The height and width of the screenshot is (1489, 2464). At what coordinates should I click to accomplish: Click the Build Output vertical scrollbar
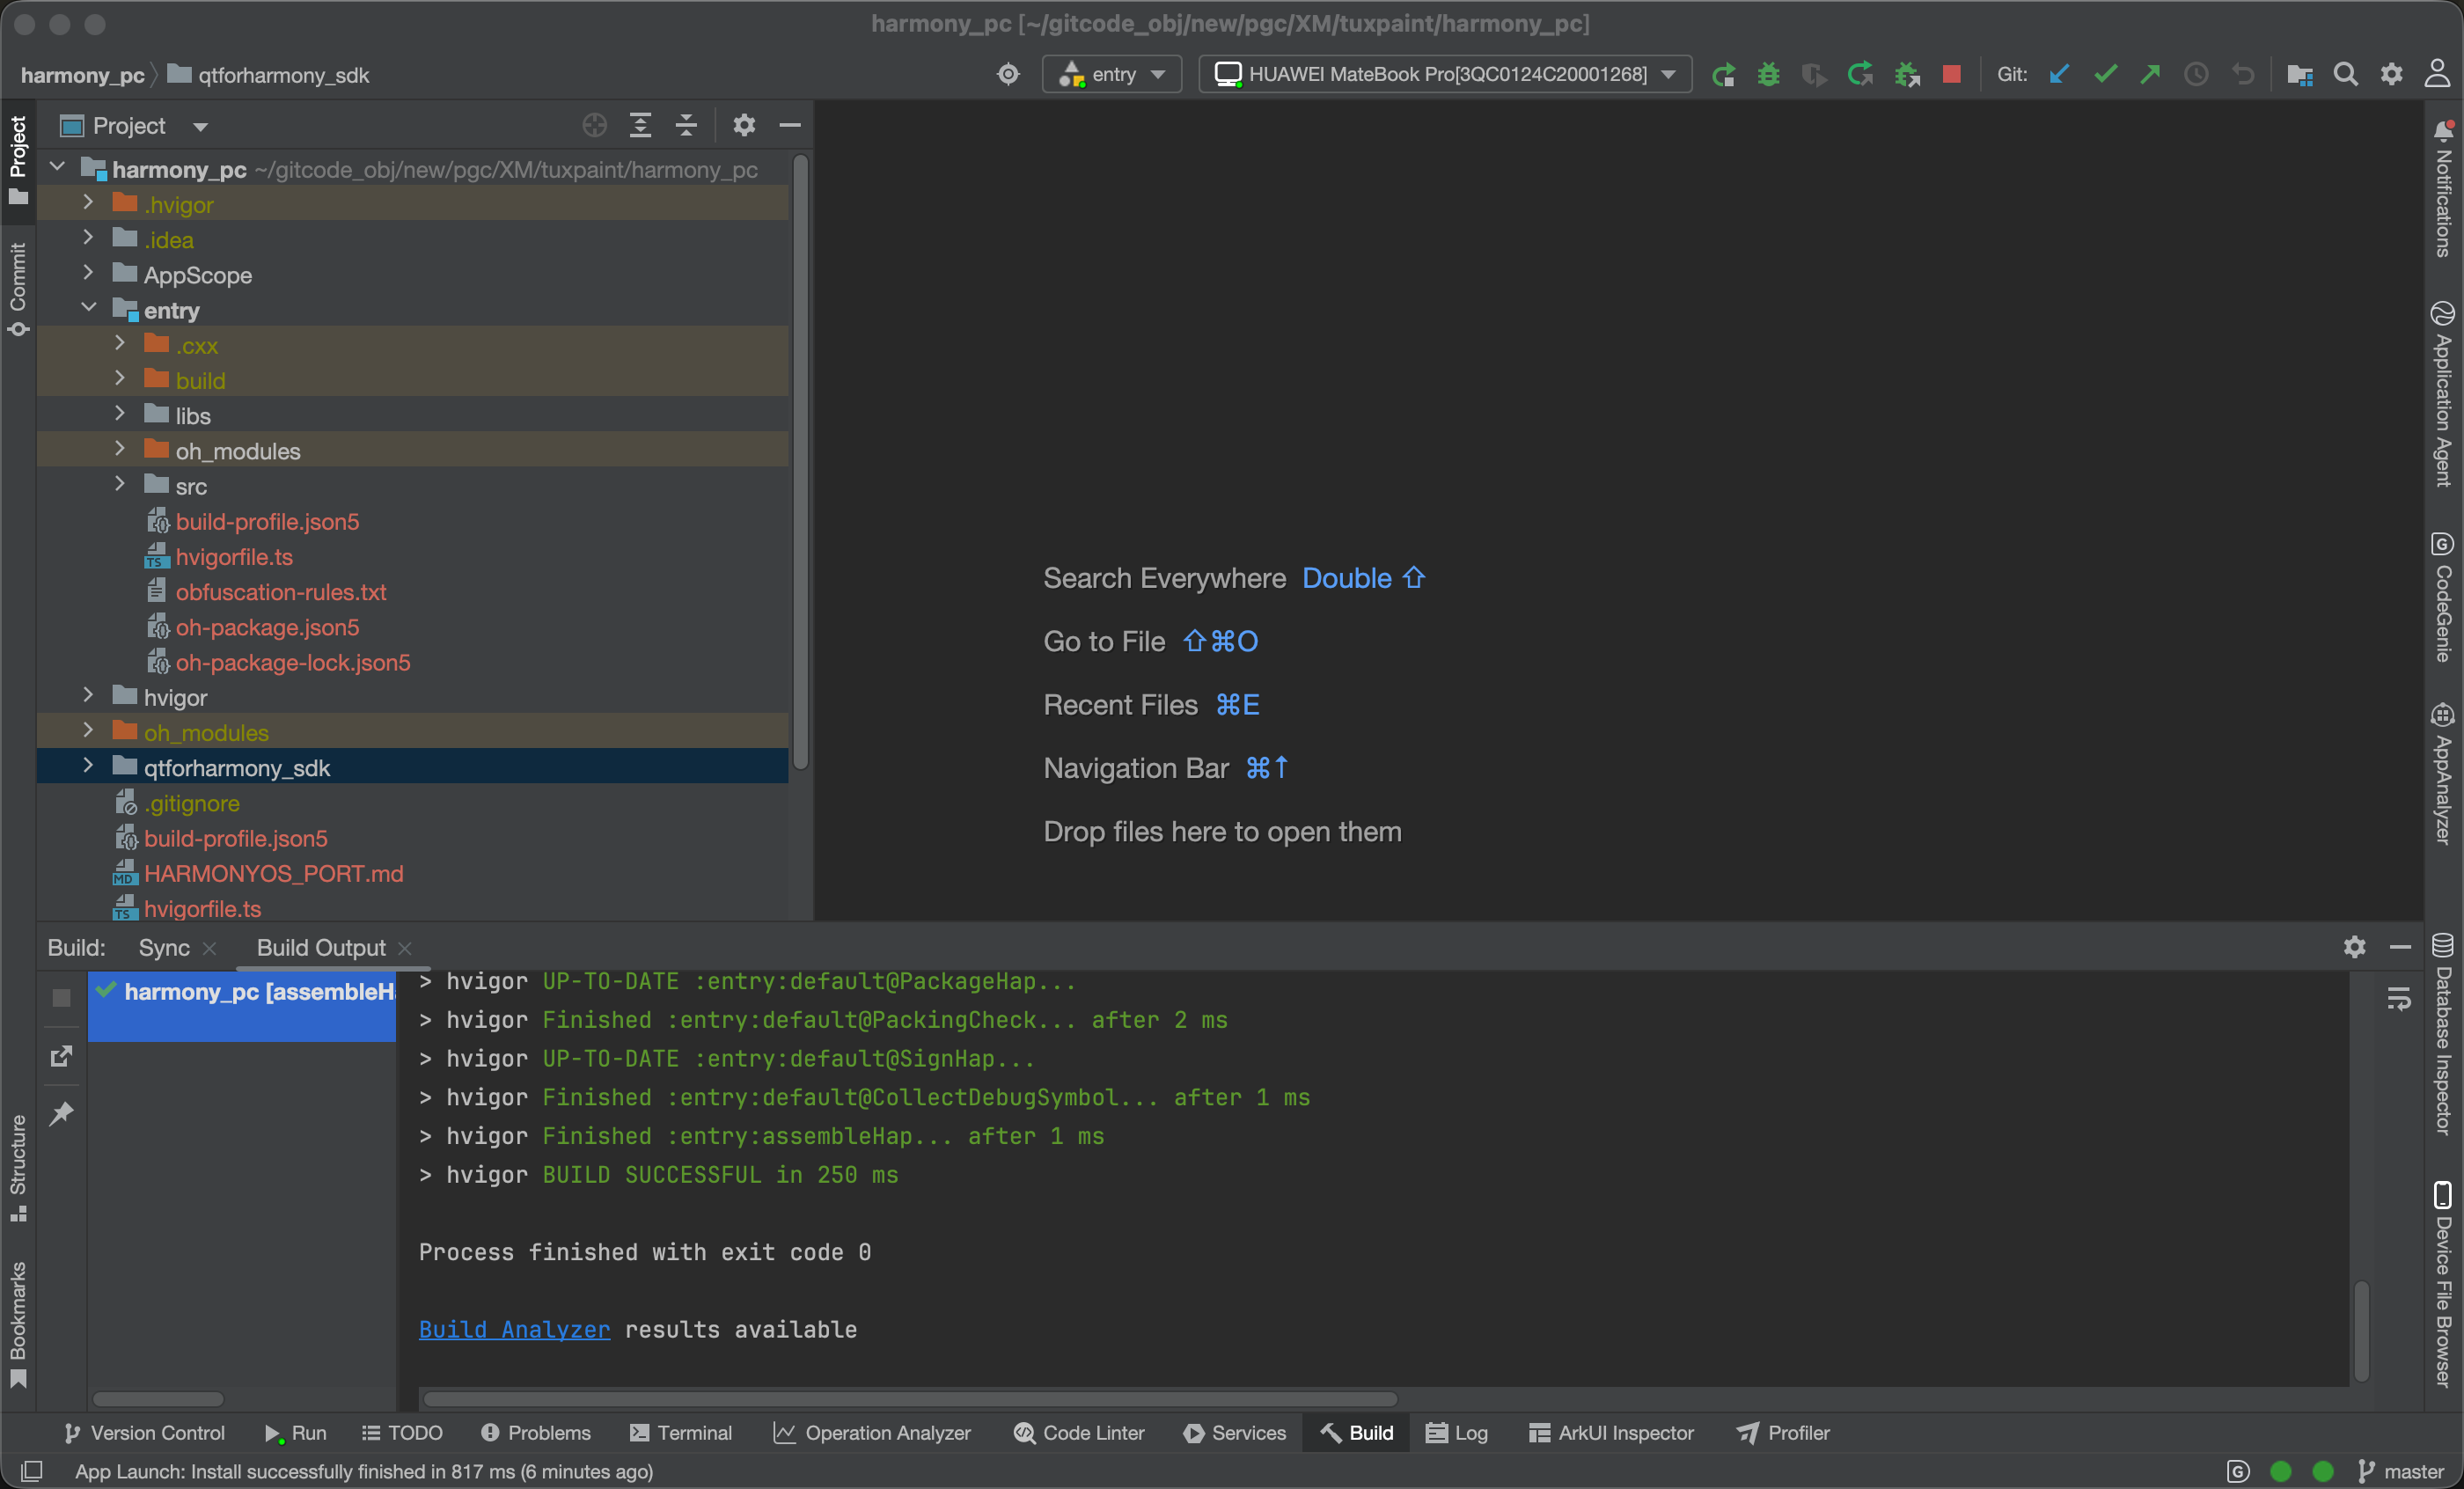point(2360,1331)
